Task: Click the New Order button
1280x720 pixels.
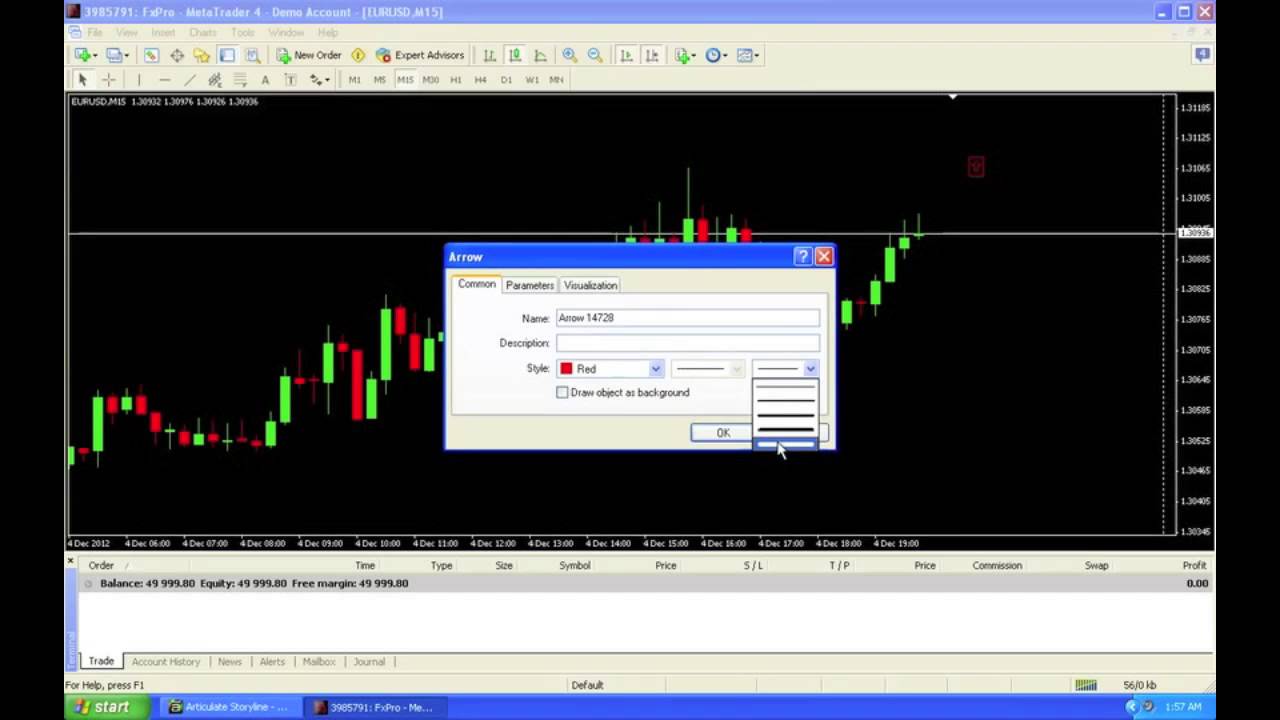Action: coord(309,56)
